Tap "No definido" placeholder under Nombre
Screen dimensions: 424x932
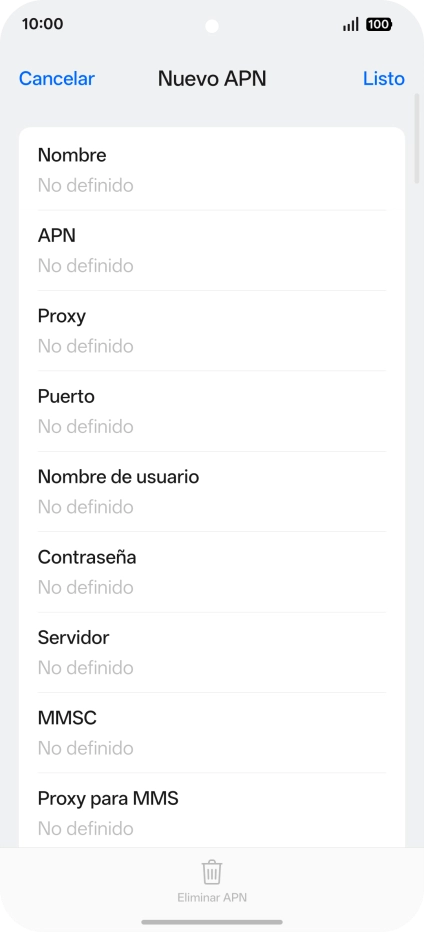(x=86, y=185)
